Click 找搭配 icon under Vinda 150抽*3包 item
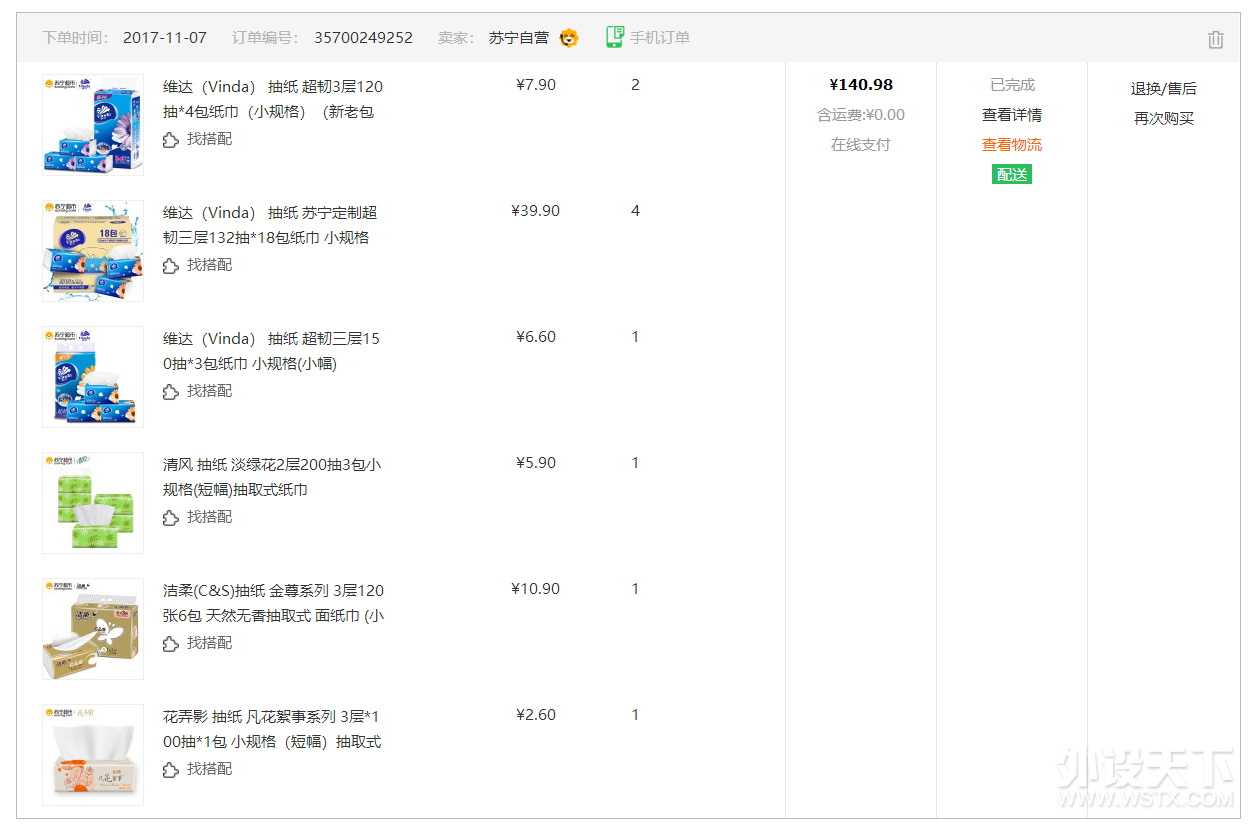The height and width of the screenshot is (826, 1252). 171,392
